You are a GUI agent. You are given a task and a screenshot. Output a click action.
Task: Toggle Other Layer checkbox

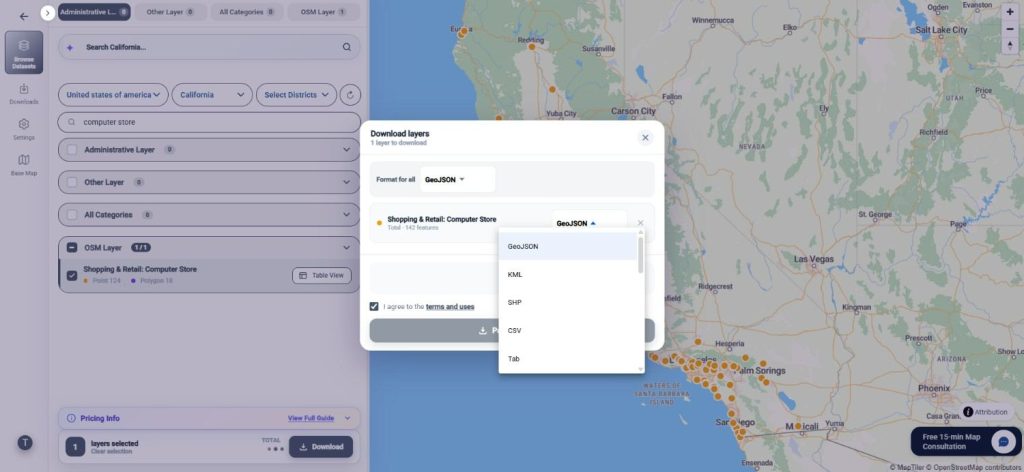point(72,182)
